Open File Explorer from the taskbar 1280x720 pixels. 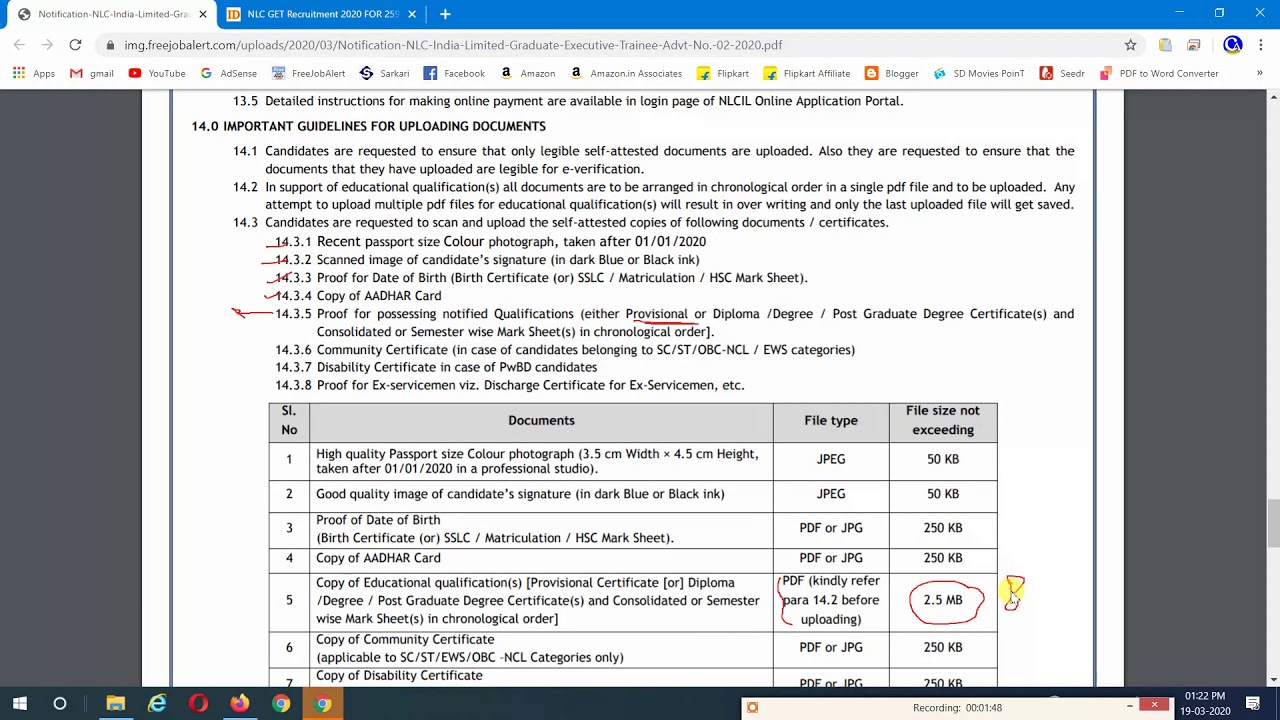click(116, 704)
